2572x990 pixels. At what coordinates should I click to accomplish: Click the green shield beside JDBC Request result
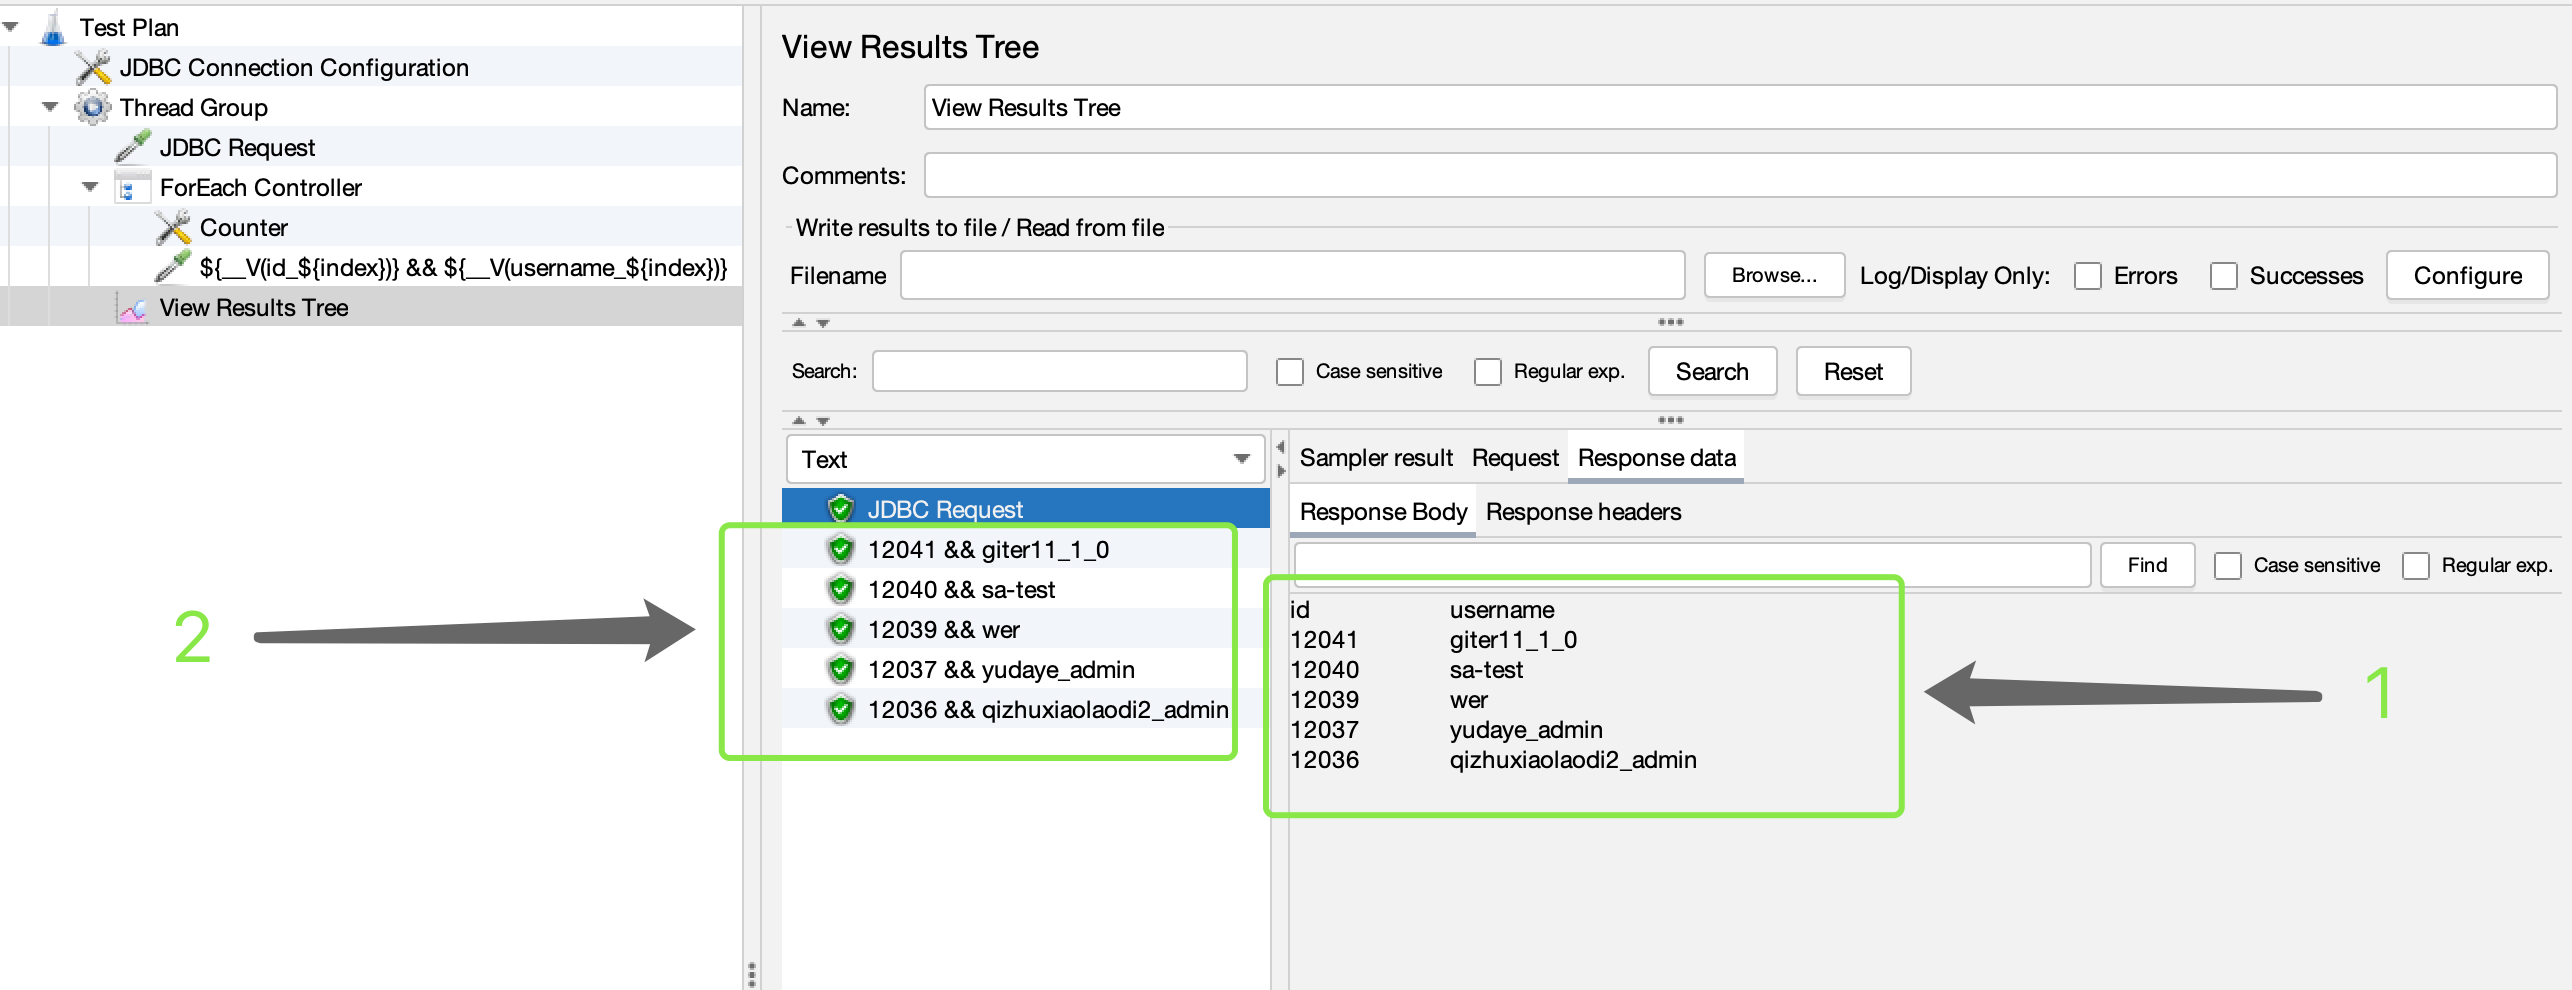[841, 509]
